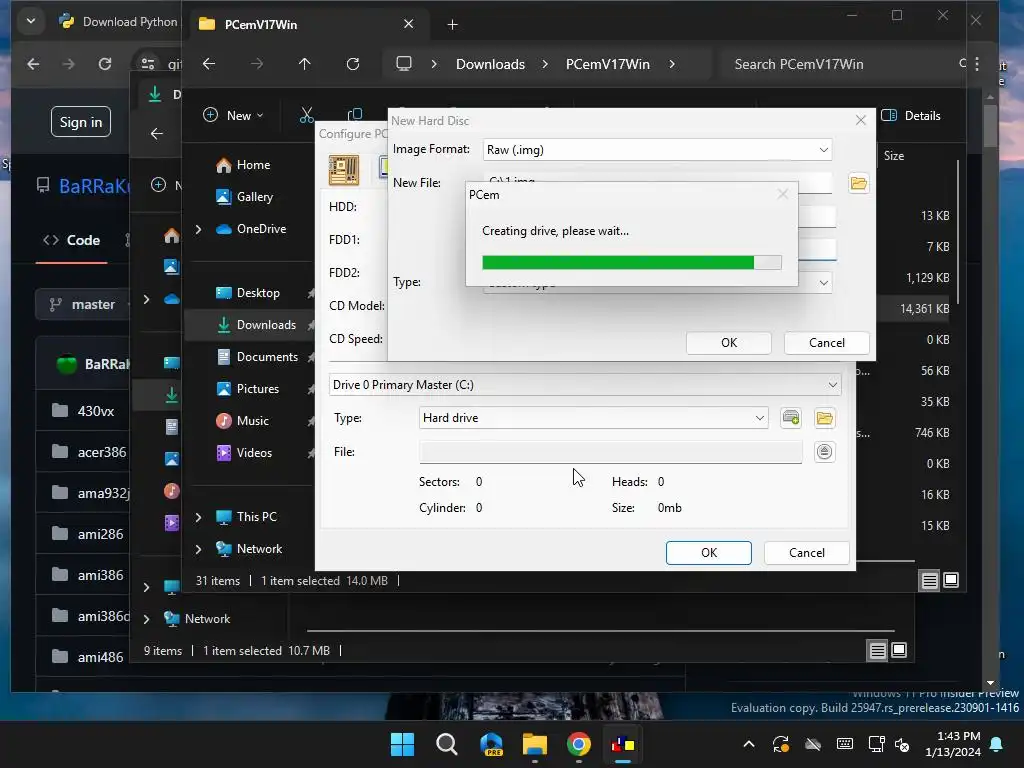Viewport: 1024px width, 768px height.
Task: Expand OneDrive in Explorer sidebar
Action: tap(199, 229)
